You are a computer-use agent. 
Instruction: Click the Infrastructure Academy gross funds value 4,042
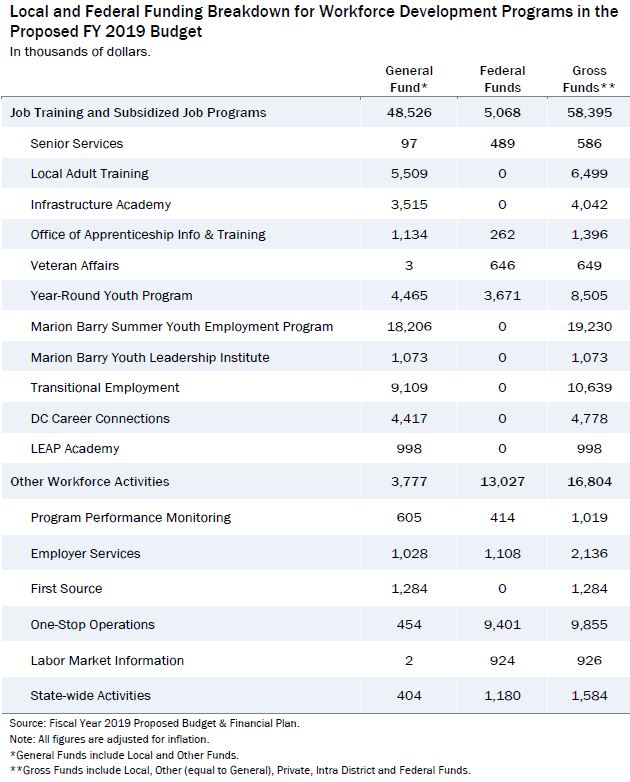[x=589, y=204]
